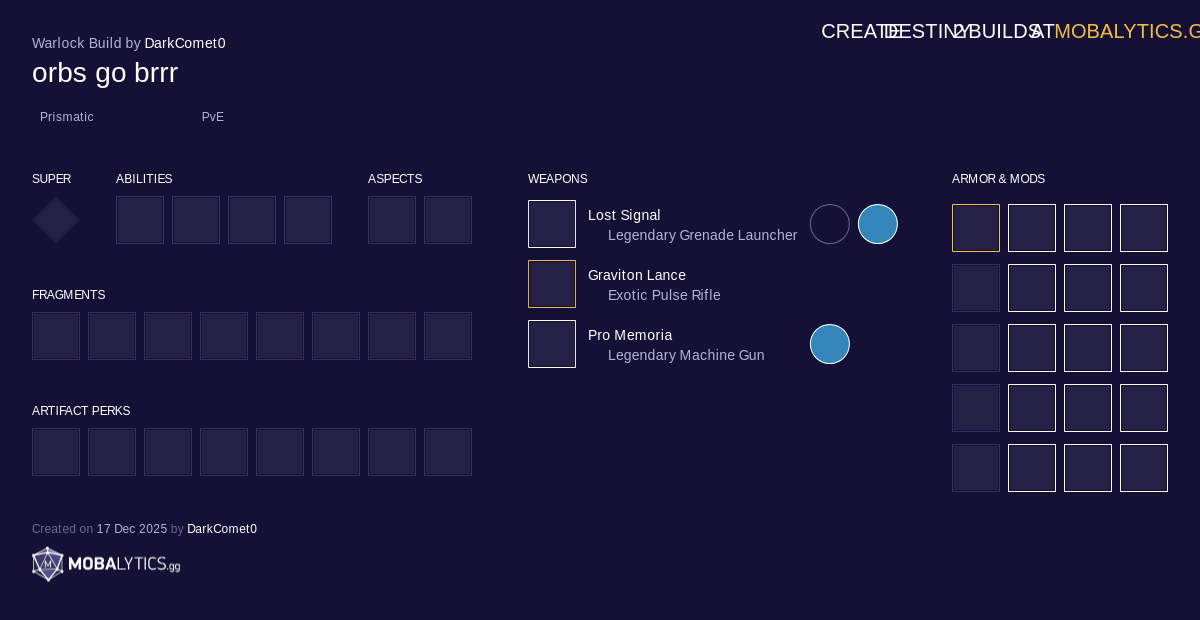Viewport: 1200px width, 620px height.
Task: Click the blue perk circle beside Pro Memoria
Action: (x=830, y=344)
